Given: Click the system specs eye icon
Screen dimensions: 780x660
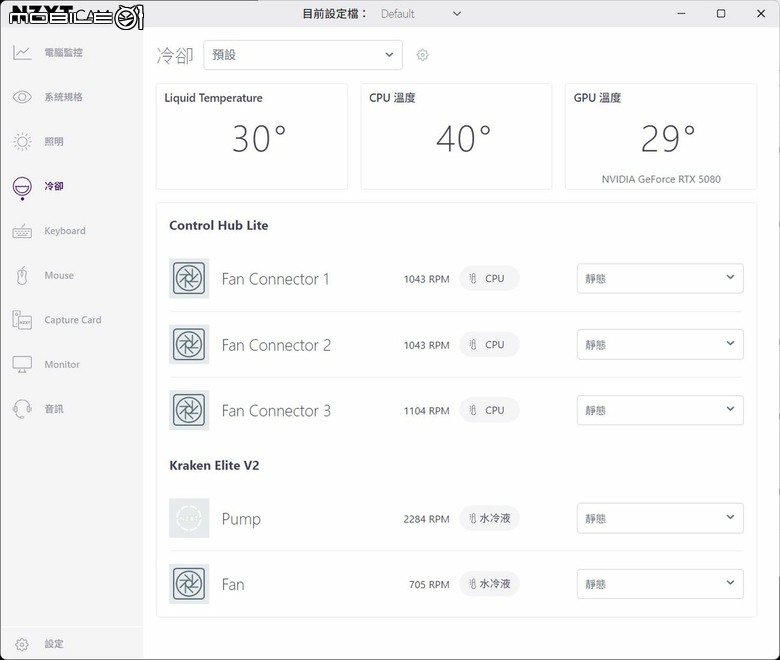Looking at the screenshot, I should (x=22, y=97).
